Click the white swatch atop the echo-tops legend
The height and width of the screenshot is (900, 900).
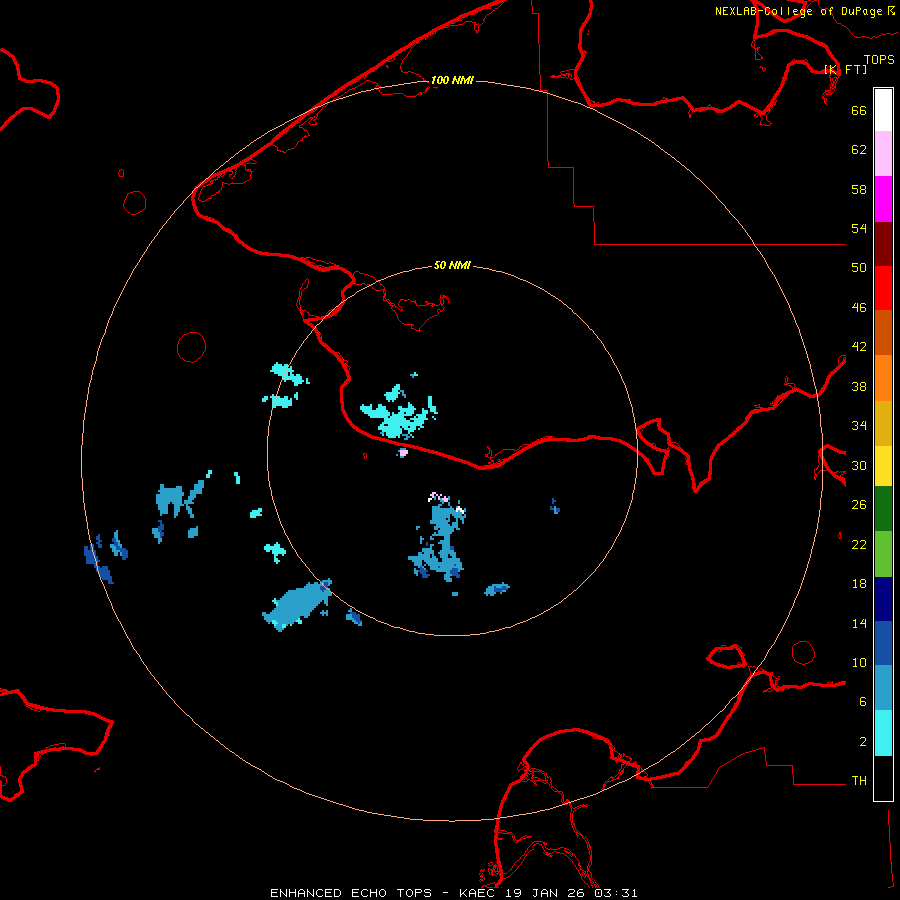[x=883, y=110]
